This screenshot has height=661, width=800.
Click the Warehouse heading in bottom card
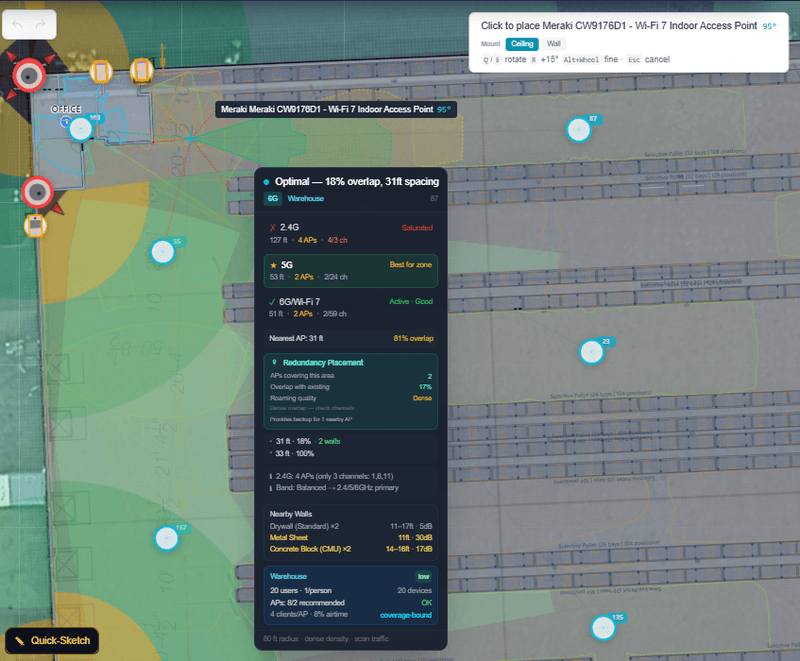pos(288,576)
